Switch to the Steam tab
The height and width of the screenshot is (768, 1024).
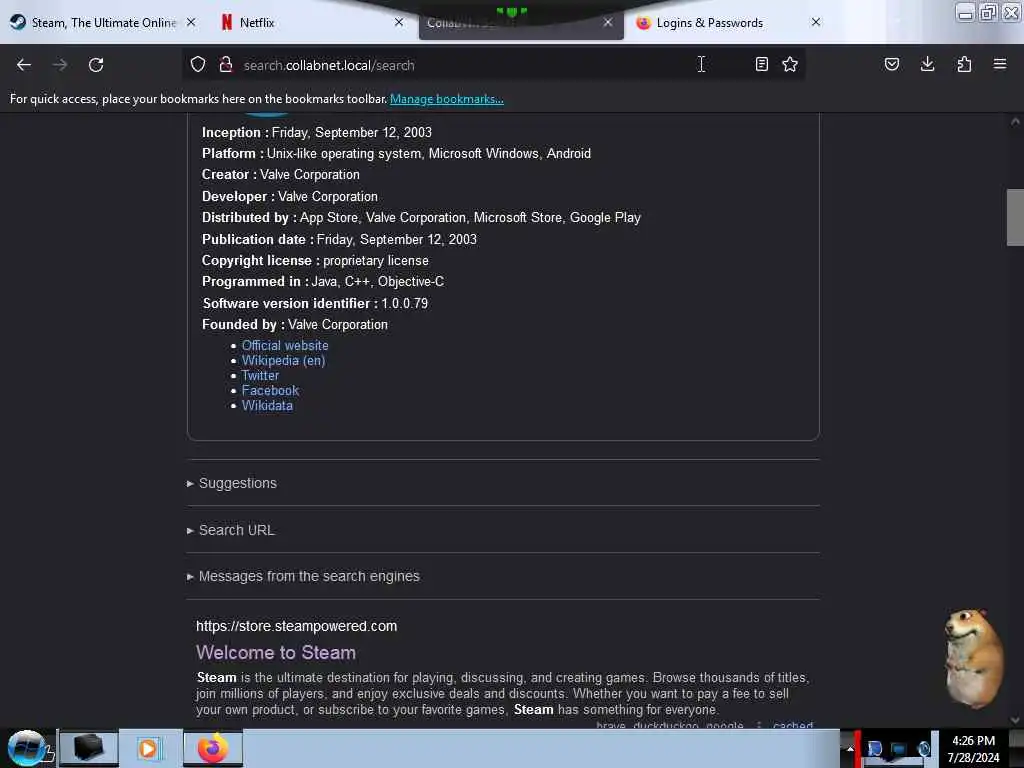104,23
